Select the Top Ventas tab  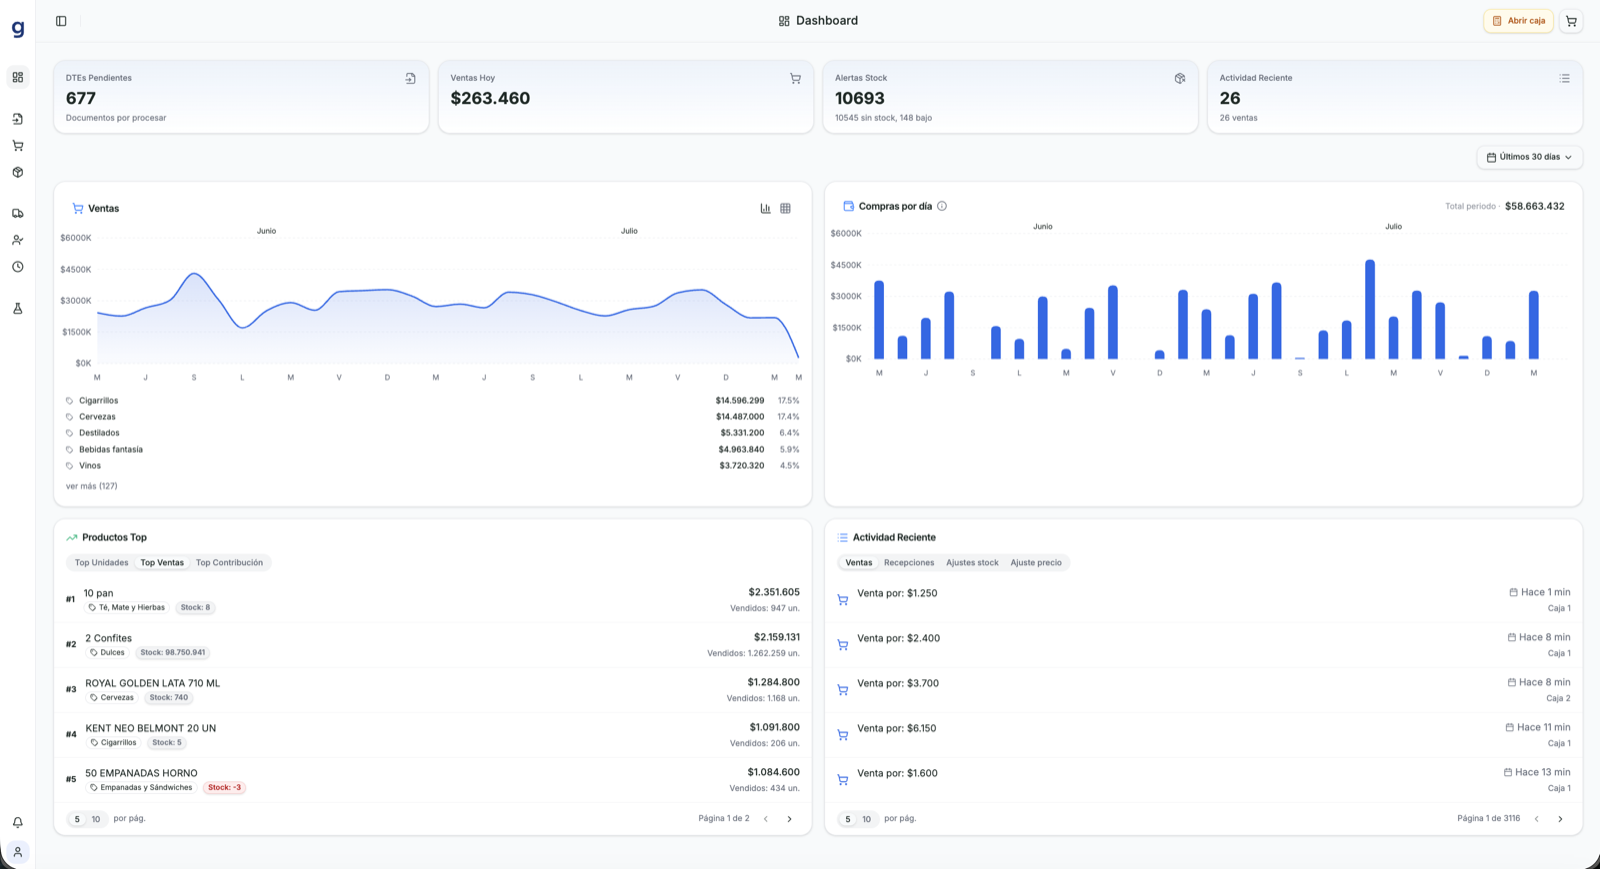pos(162,563)
